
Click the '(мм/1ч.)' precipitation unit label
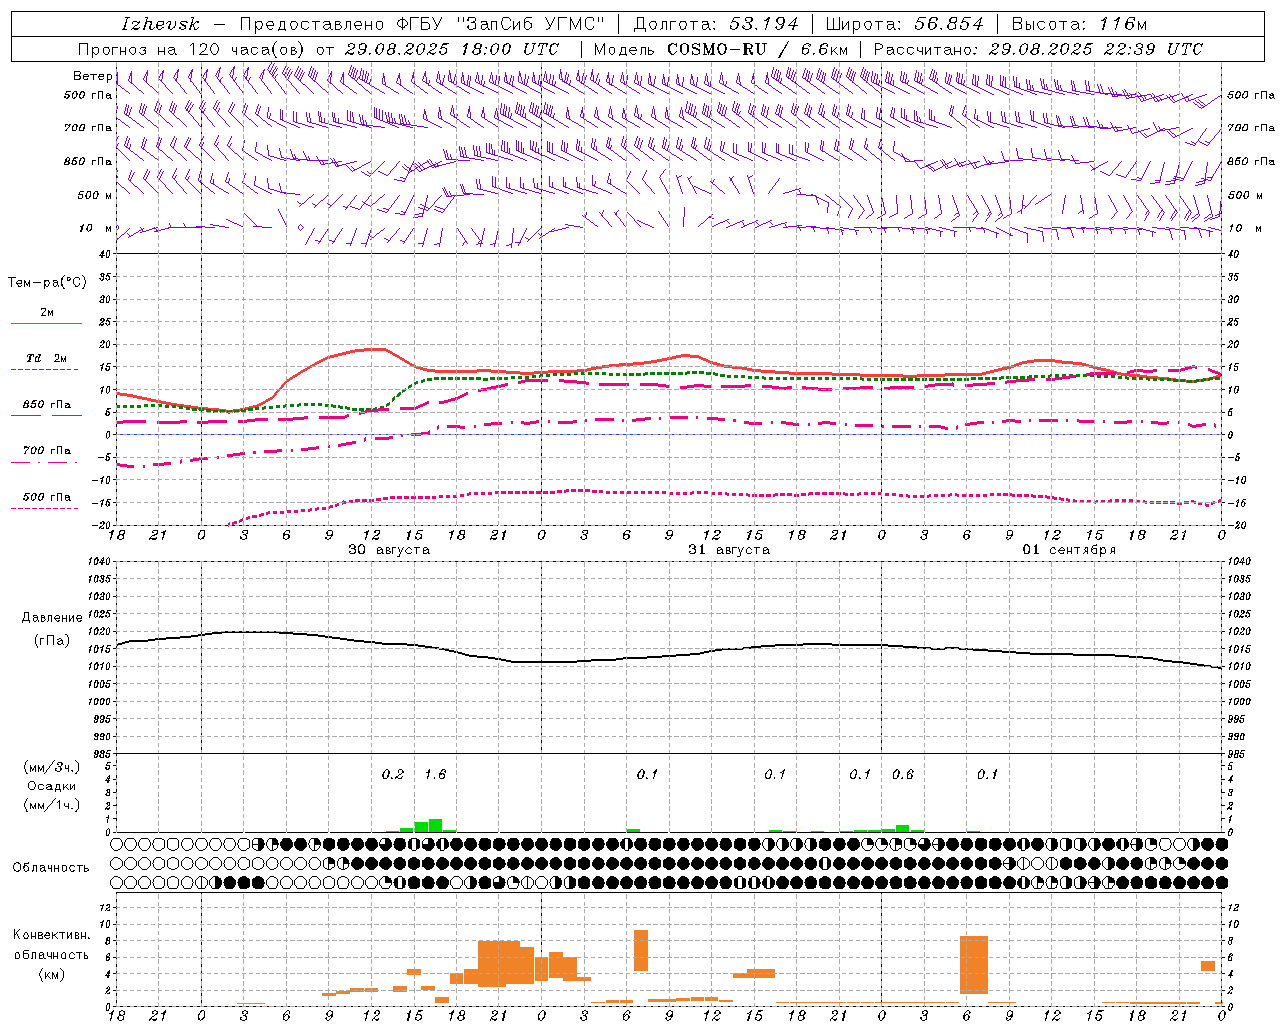(x=52, y=805)
